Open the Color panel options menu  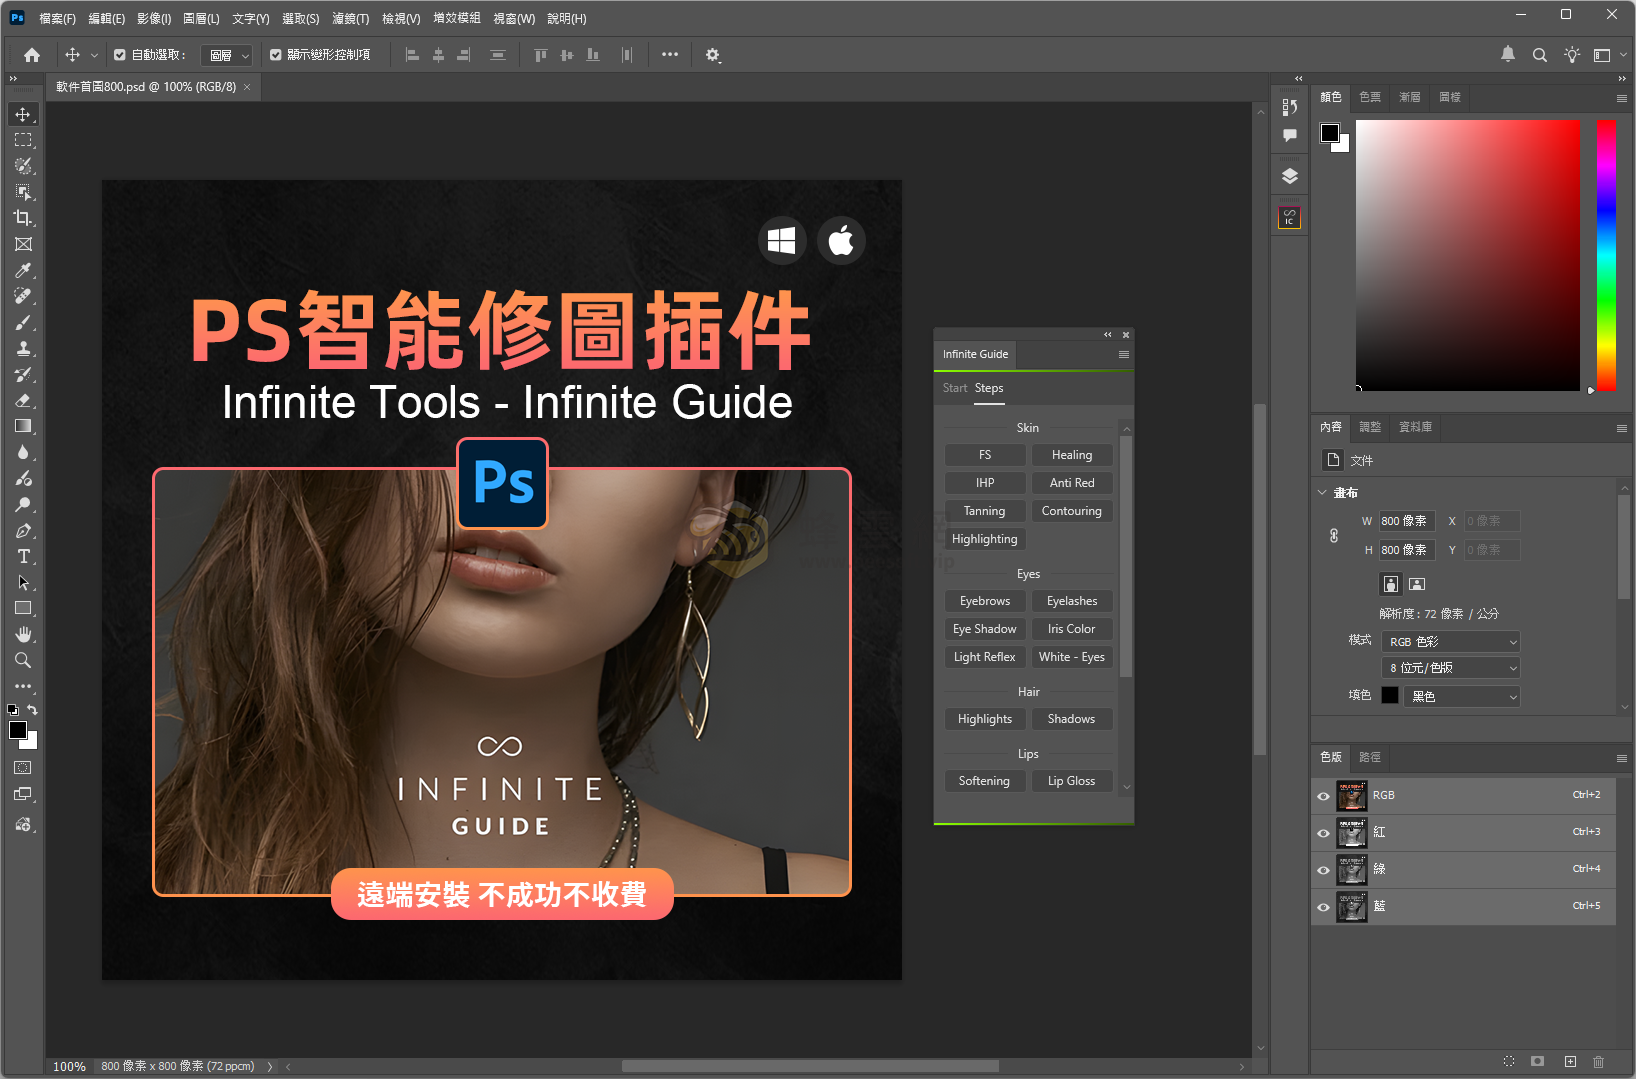(x=1622, y=98)
